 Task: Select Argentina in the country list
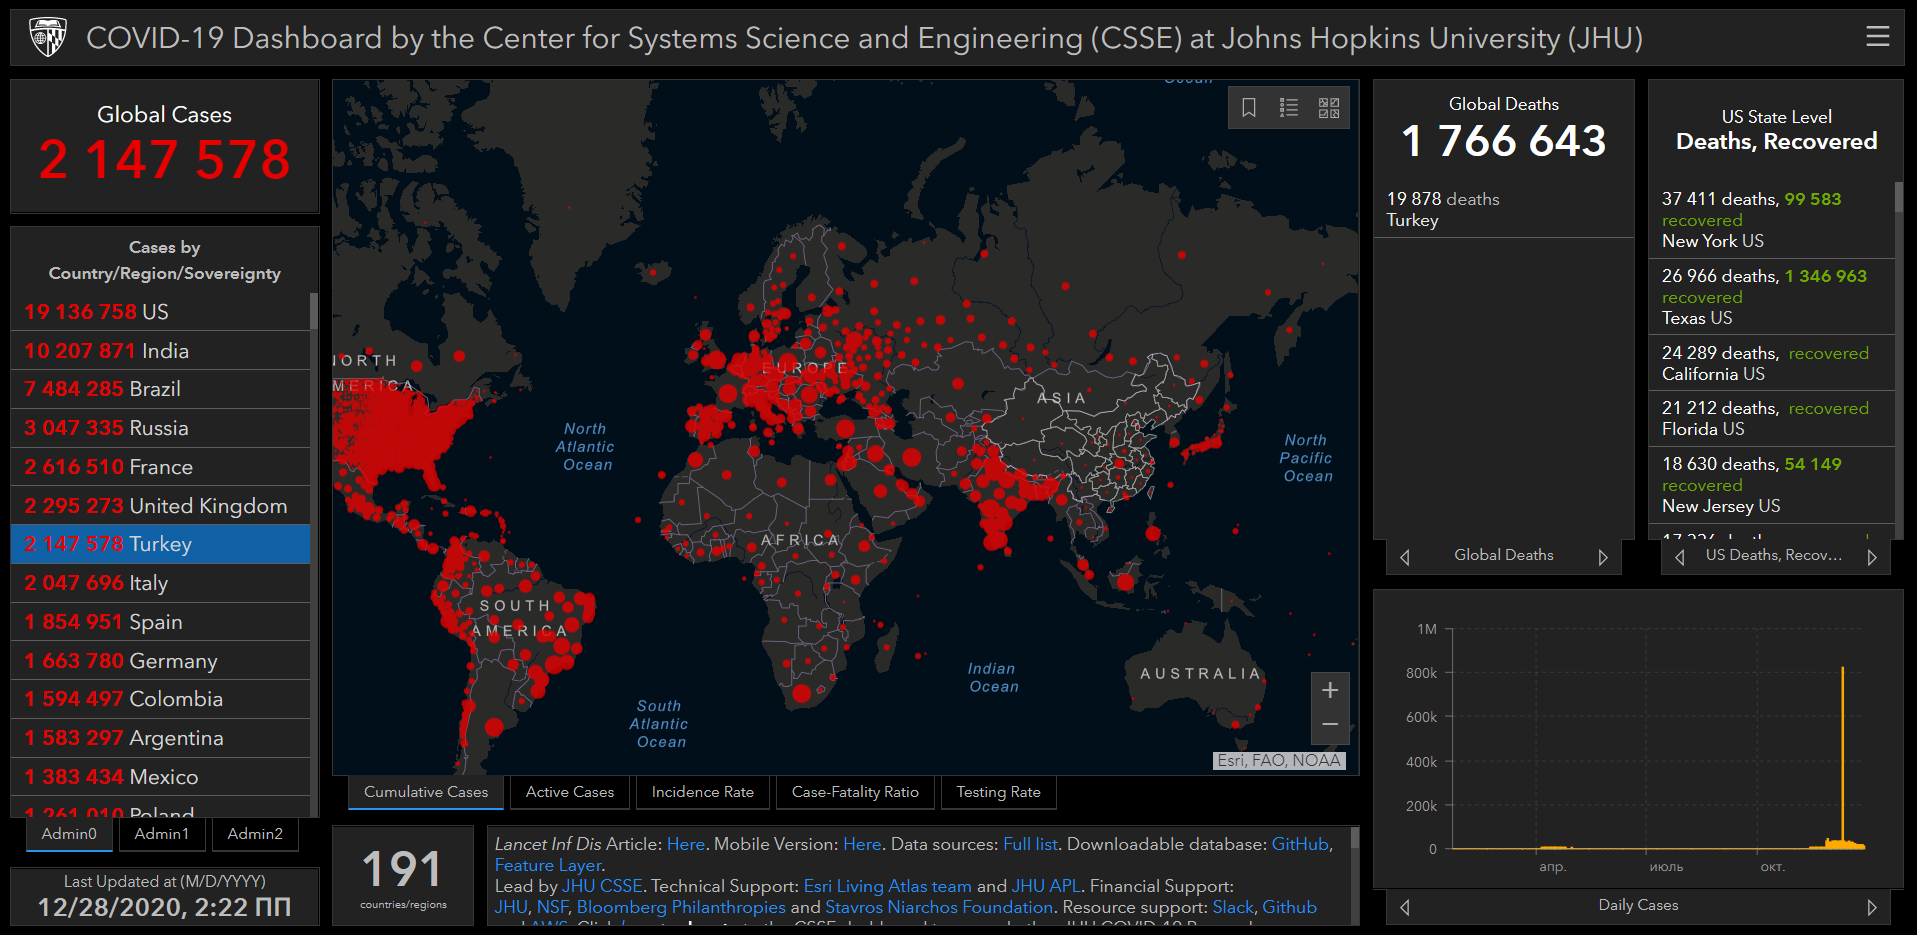(x=160, y=738)
